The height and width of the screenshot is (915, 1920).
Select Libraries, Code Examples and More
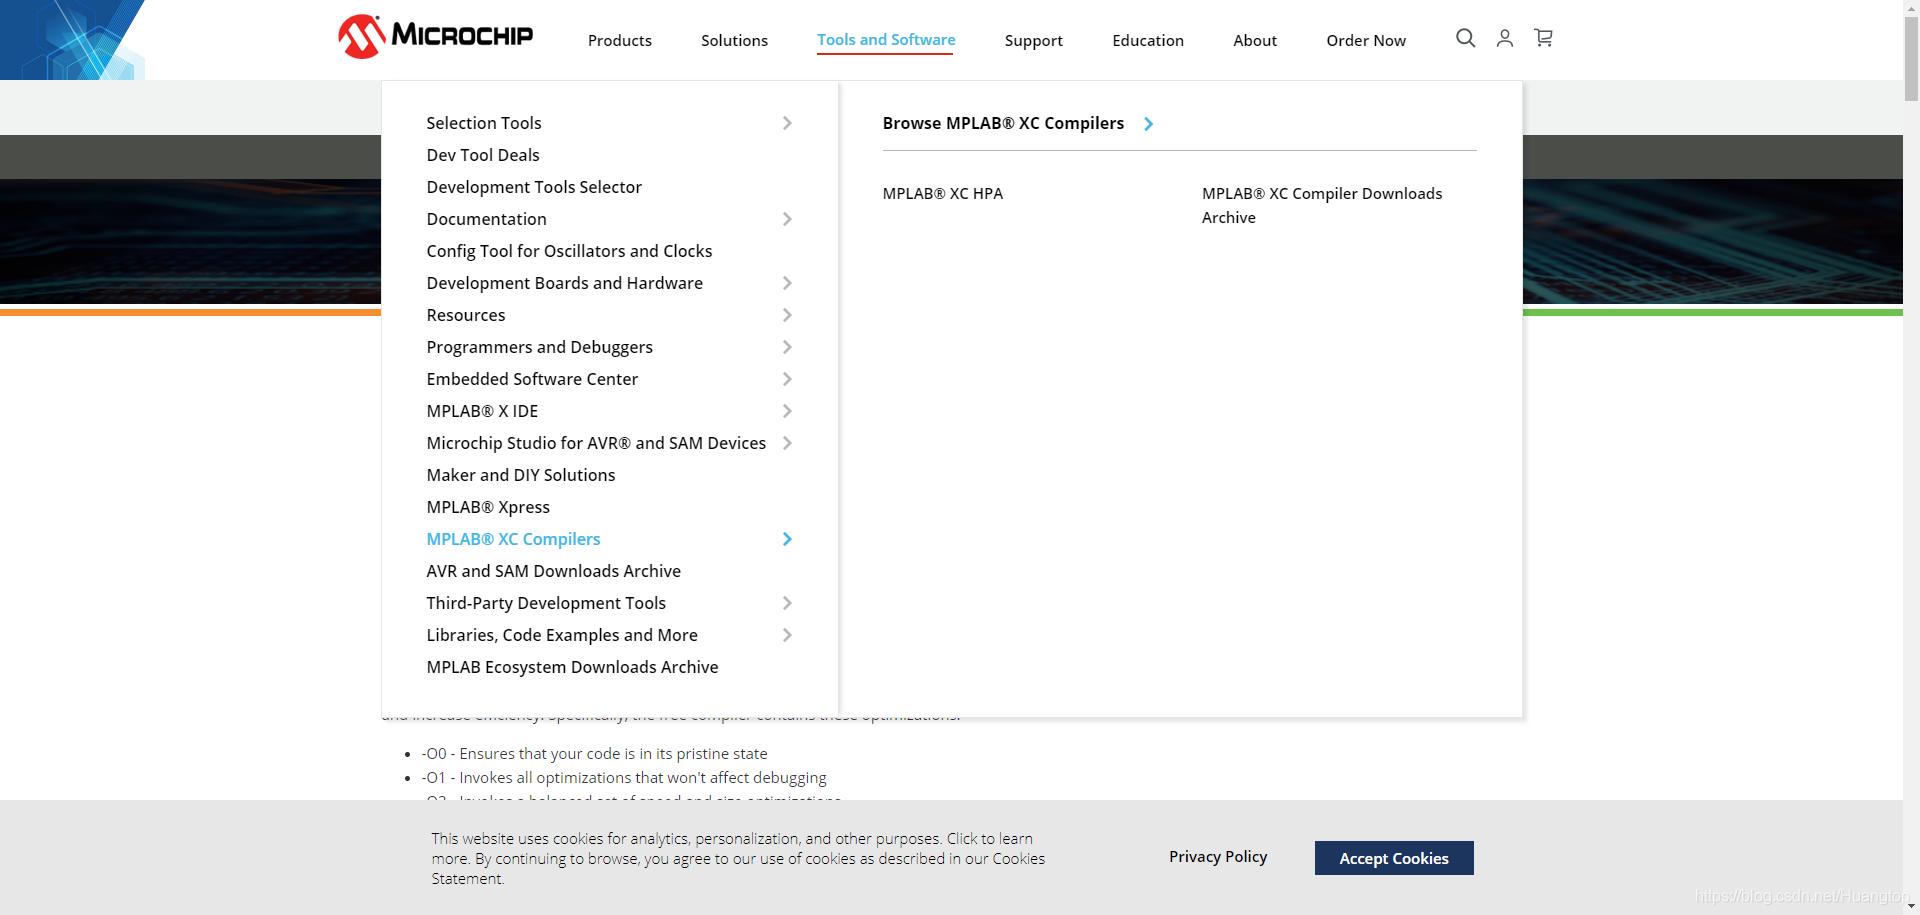(x=562, y=635)
